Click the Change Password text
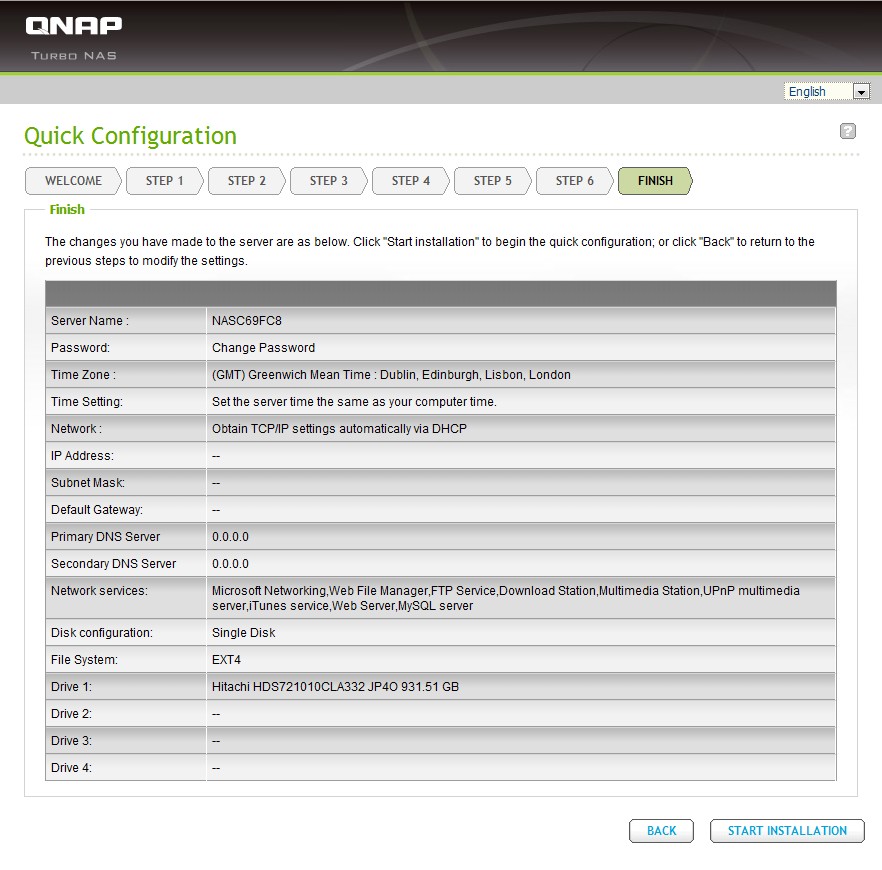The width and height of the screenshot is (882, 870). 263,348
